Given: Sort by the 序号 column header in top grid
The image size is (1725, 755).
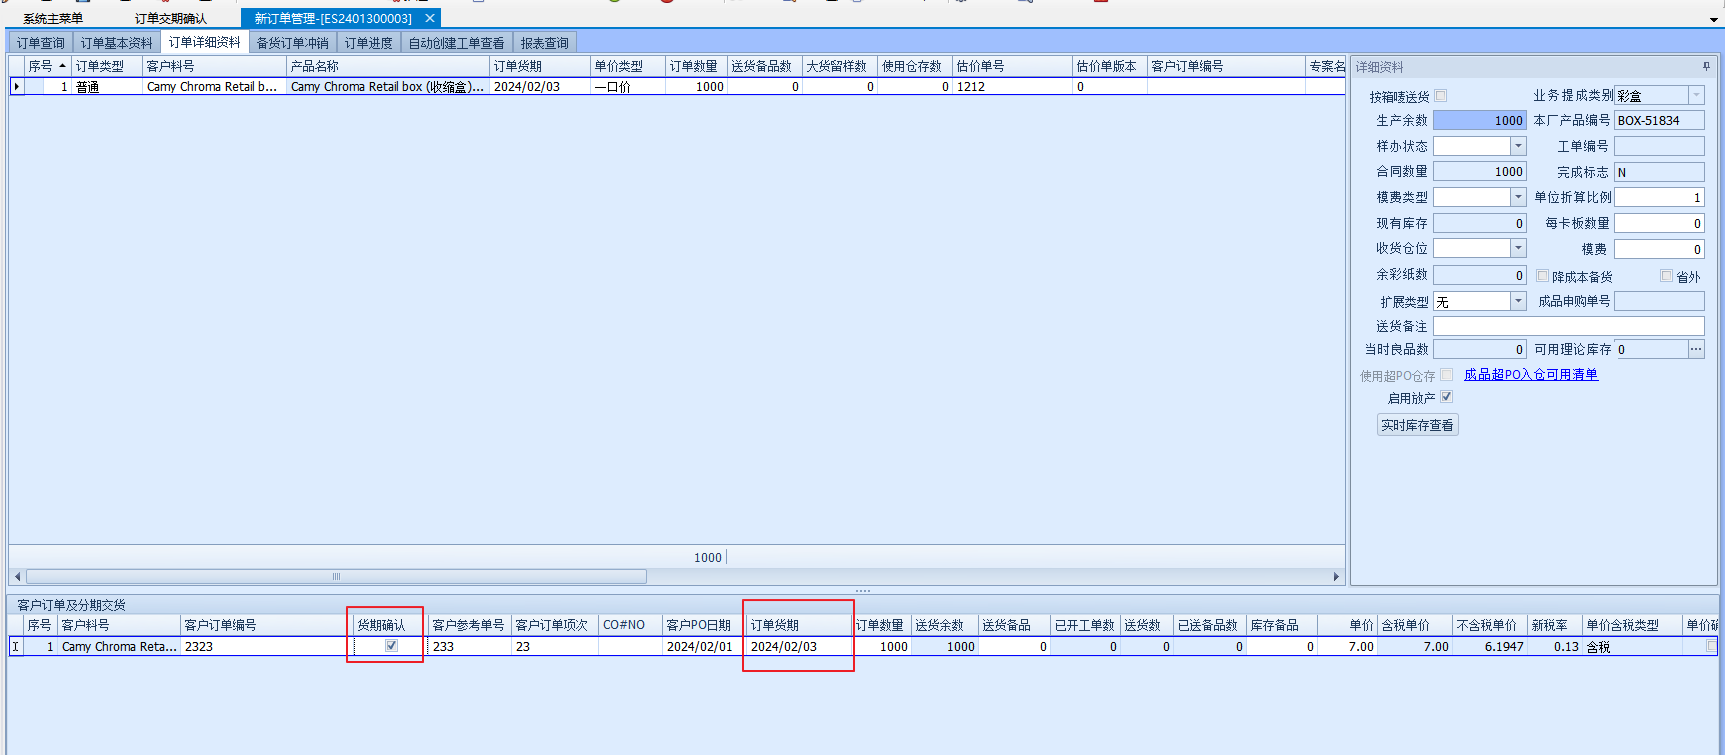Looking at the screenshot, I should pyautogui.click(x=47, y=66).
